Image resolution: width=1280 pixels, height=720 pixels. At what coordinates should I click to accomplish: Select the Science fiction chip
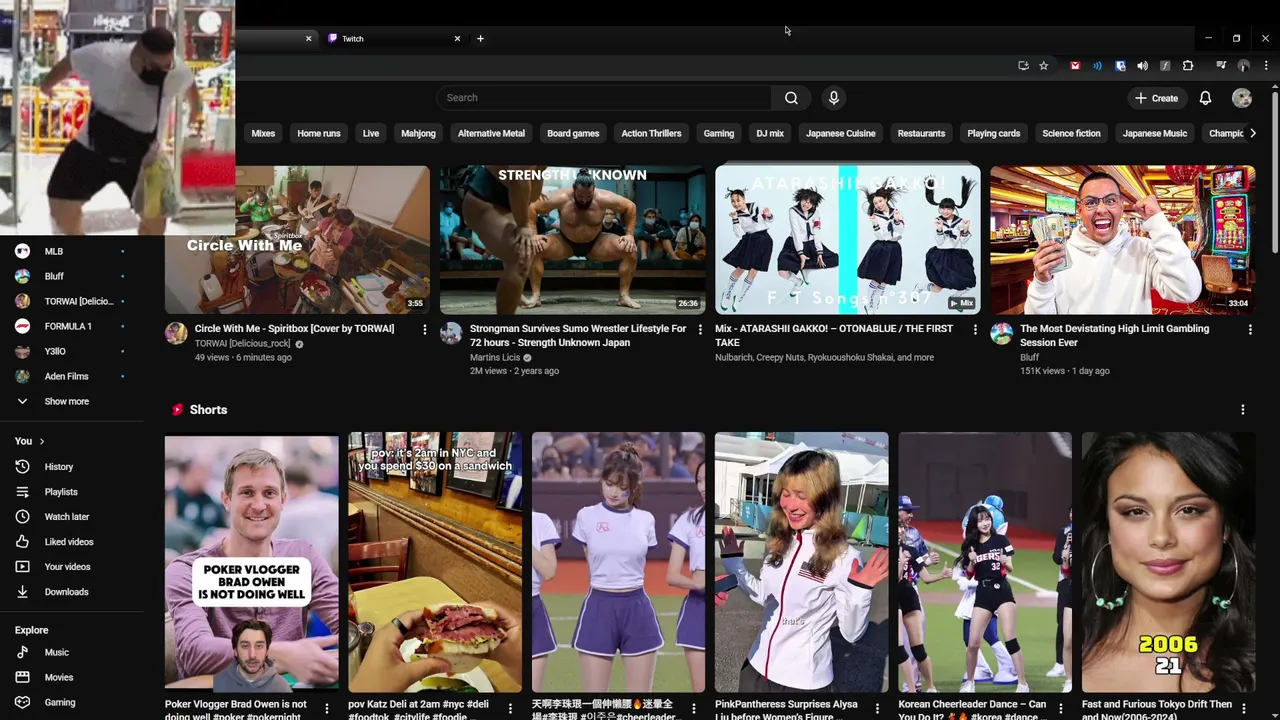(1071, 133)
